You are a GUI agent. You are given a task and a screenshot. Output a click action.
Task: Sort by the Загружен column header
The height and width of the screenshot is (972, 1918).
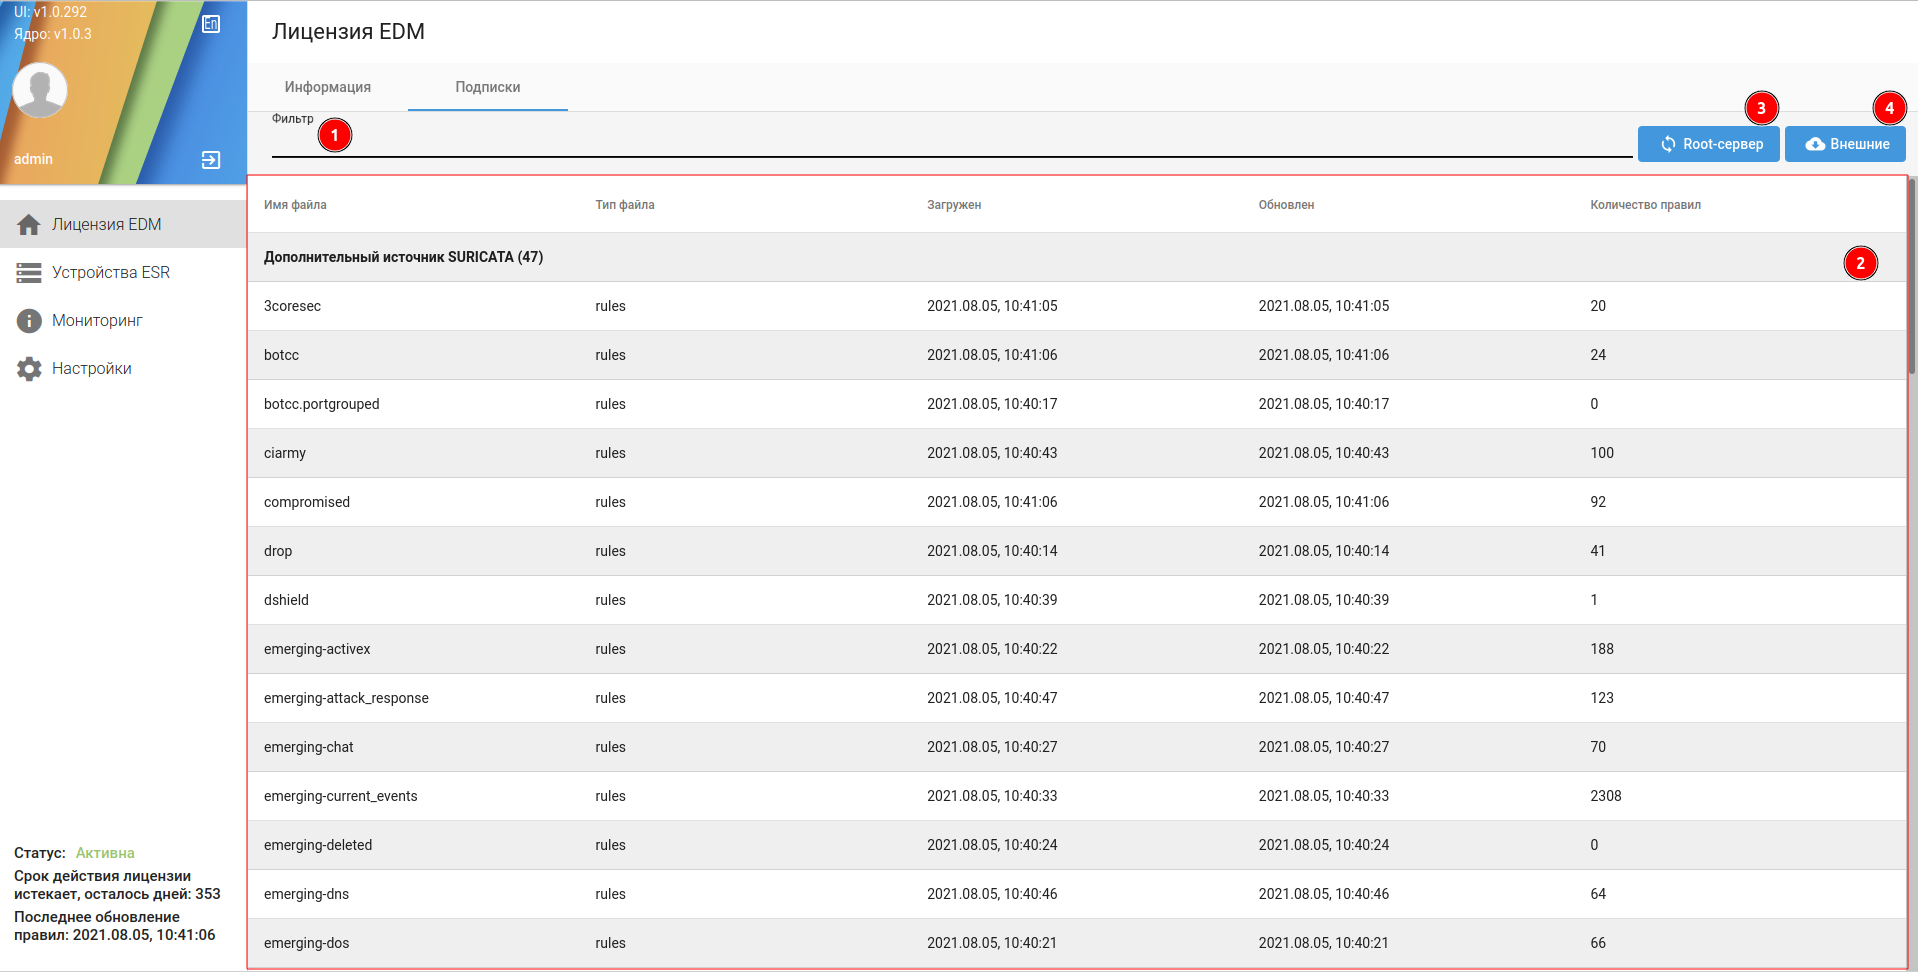click(954, 205)
